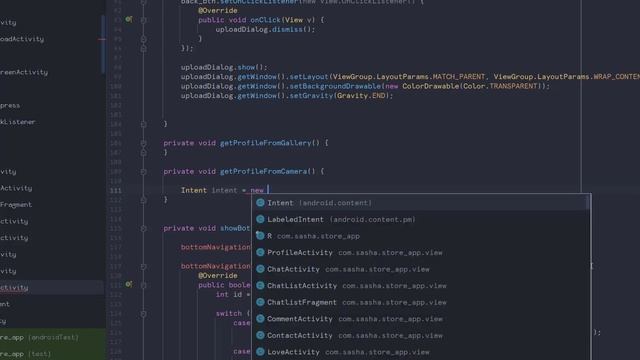
Task: Select re_app (androidTest) in project panel
Action: coord(40,338)
